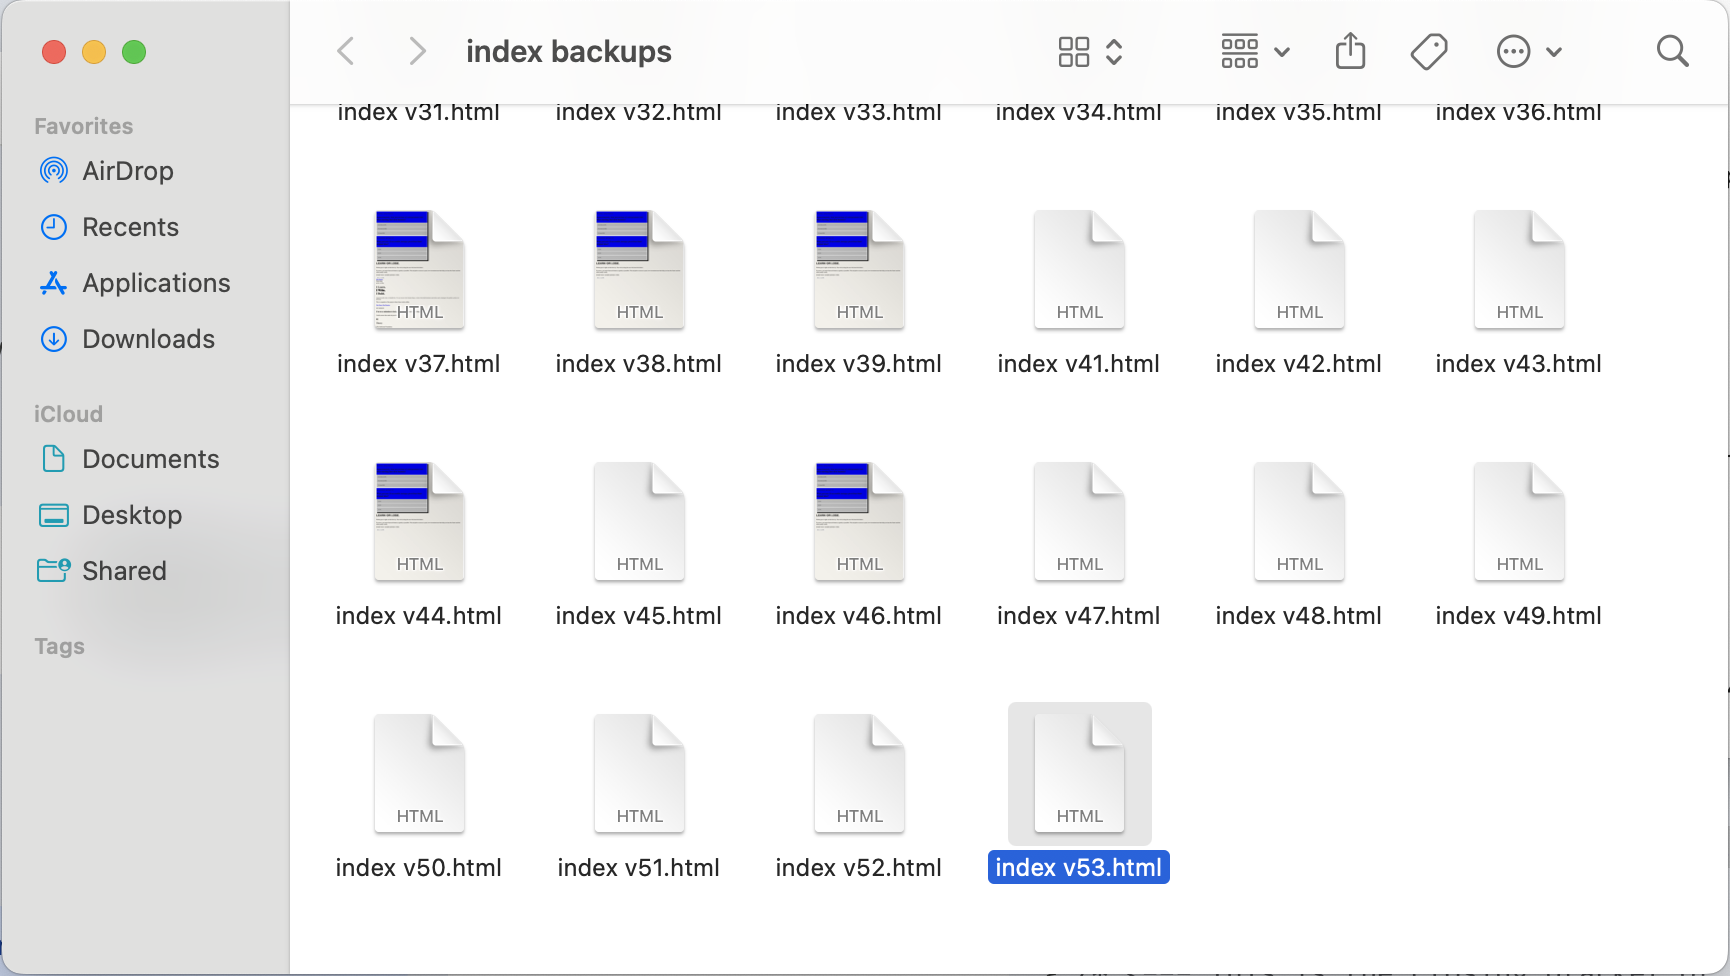Go back with the left chevron
Screen dimensions: 1730x976
[x=346, y=51]
